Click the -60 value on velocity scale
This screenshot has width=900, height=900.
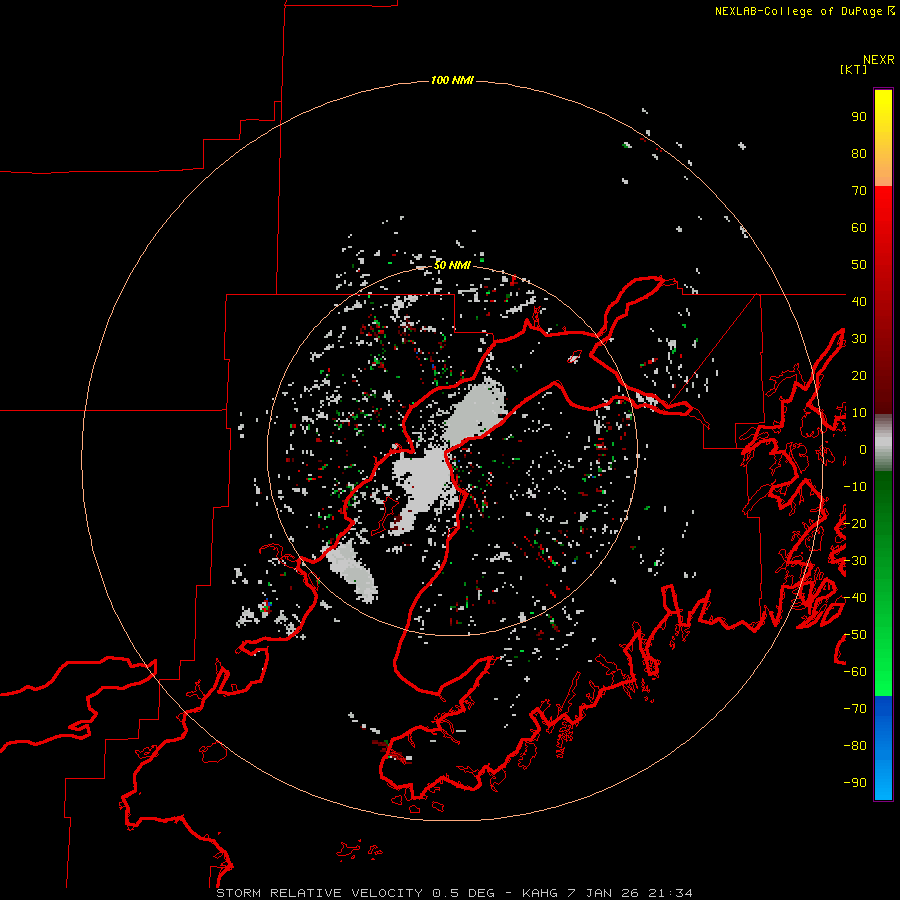[x=855, y=672]
